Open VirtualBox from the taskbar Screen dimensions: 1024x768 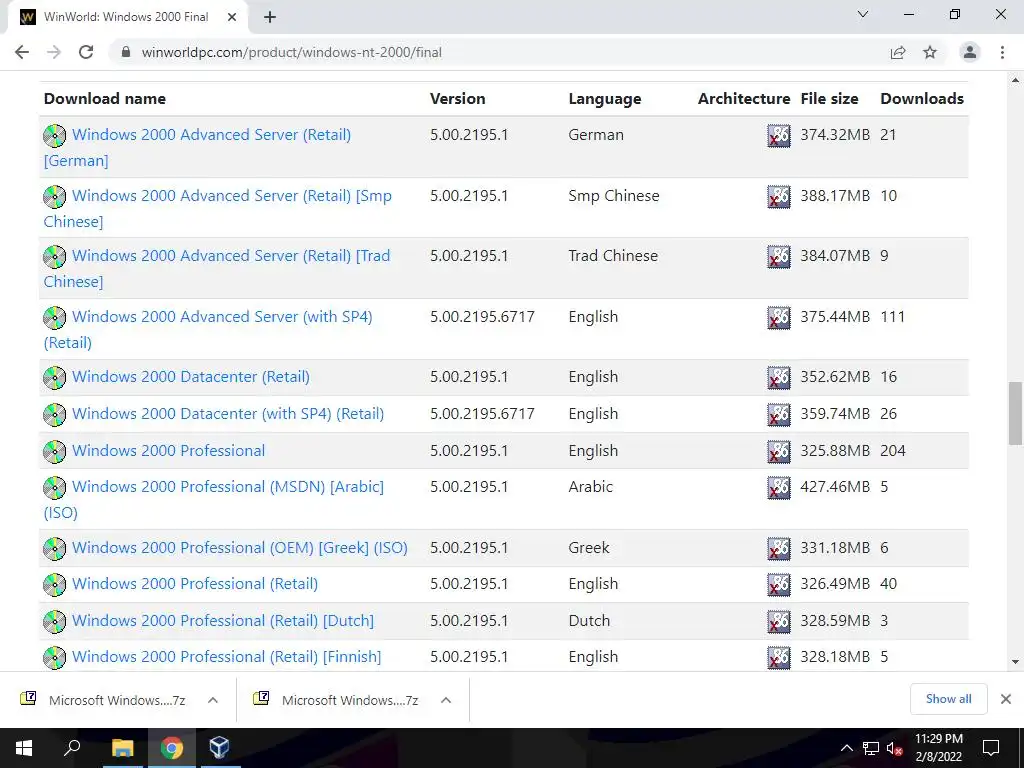click(219, 748)
